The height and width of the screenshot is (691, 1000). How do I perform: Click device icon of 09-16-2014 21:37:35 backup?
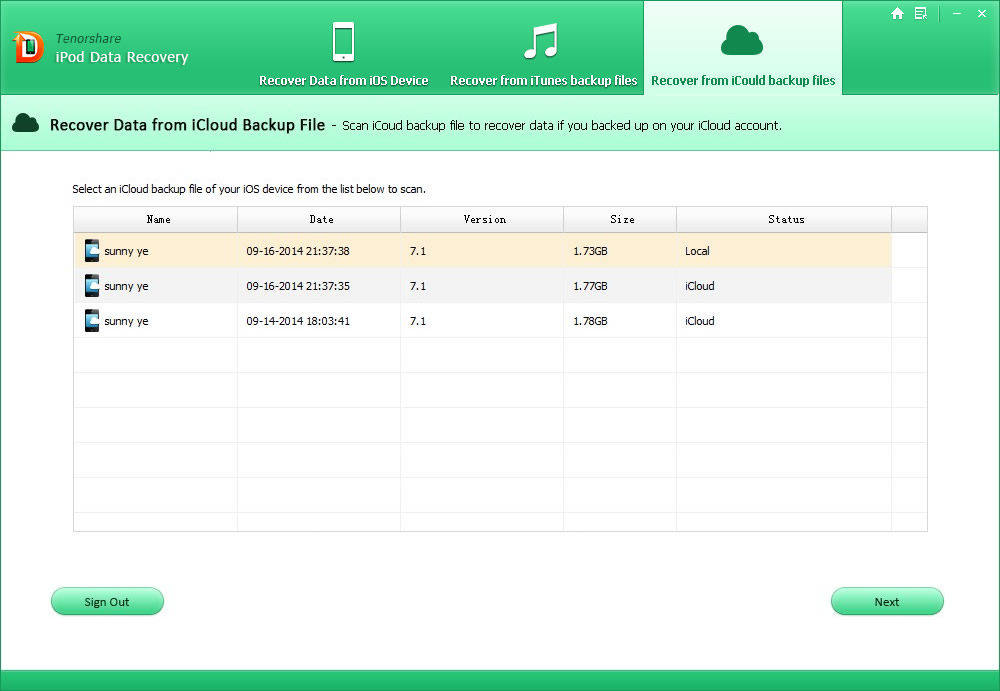tap(92, 285)
